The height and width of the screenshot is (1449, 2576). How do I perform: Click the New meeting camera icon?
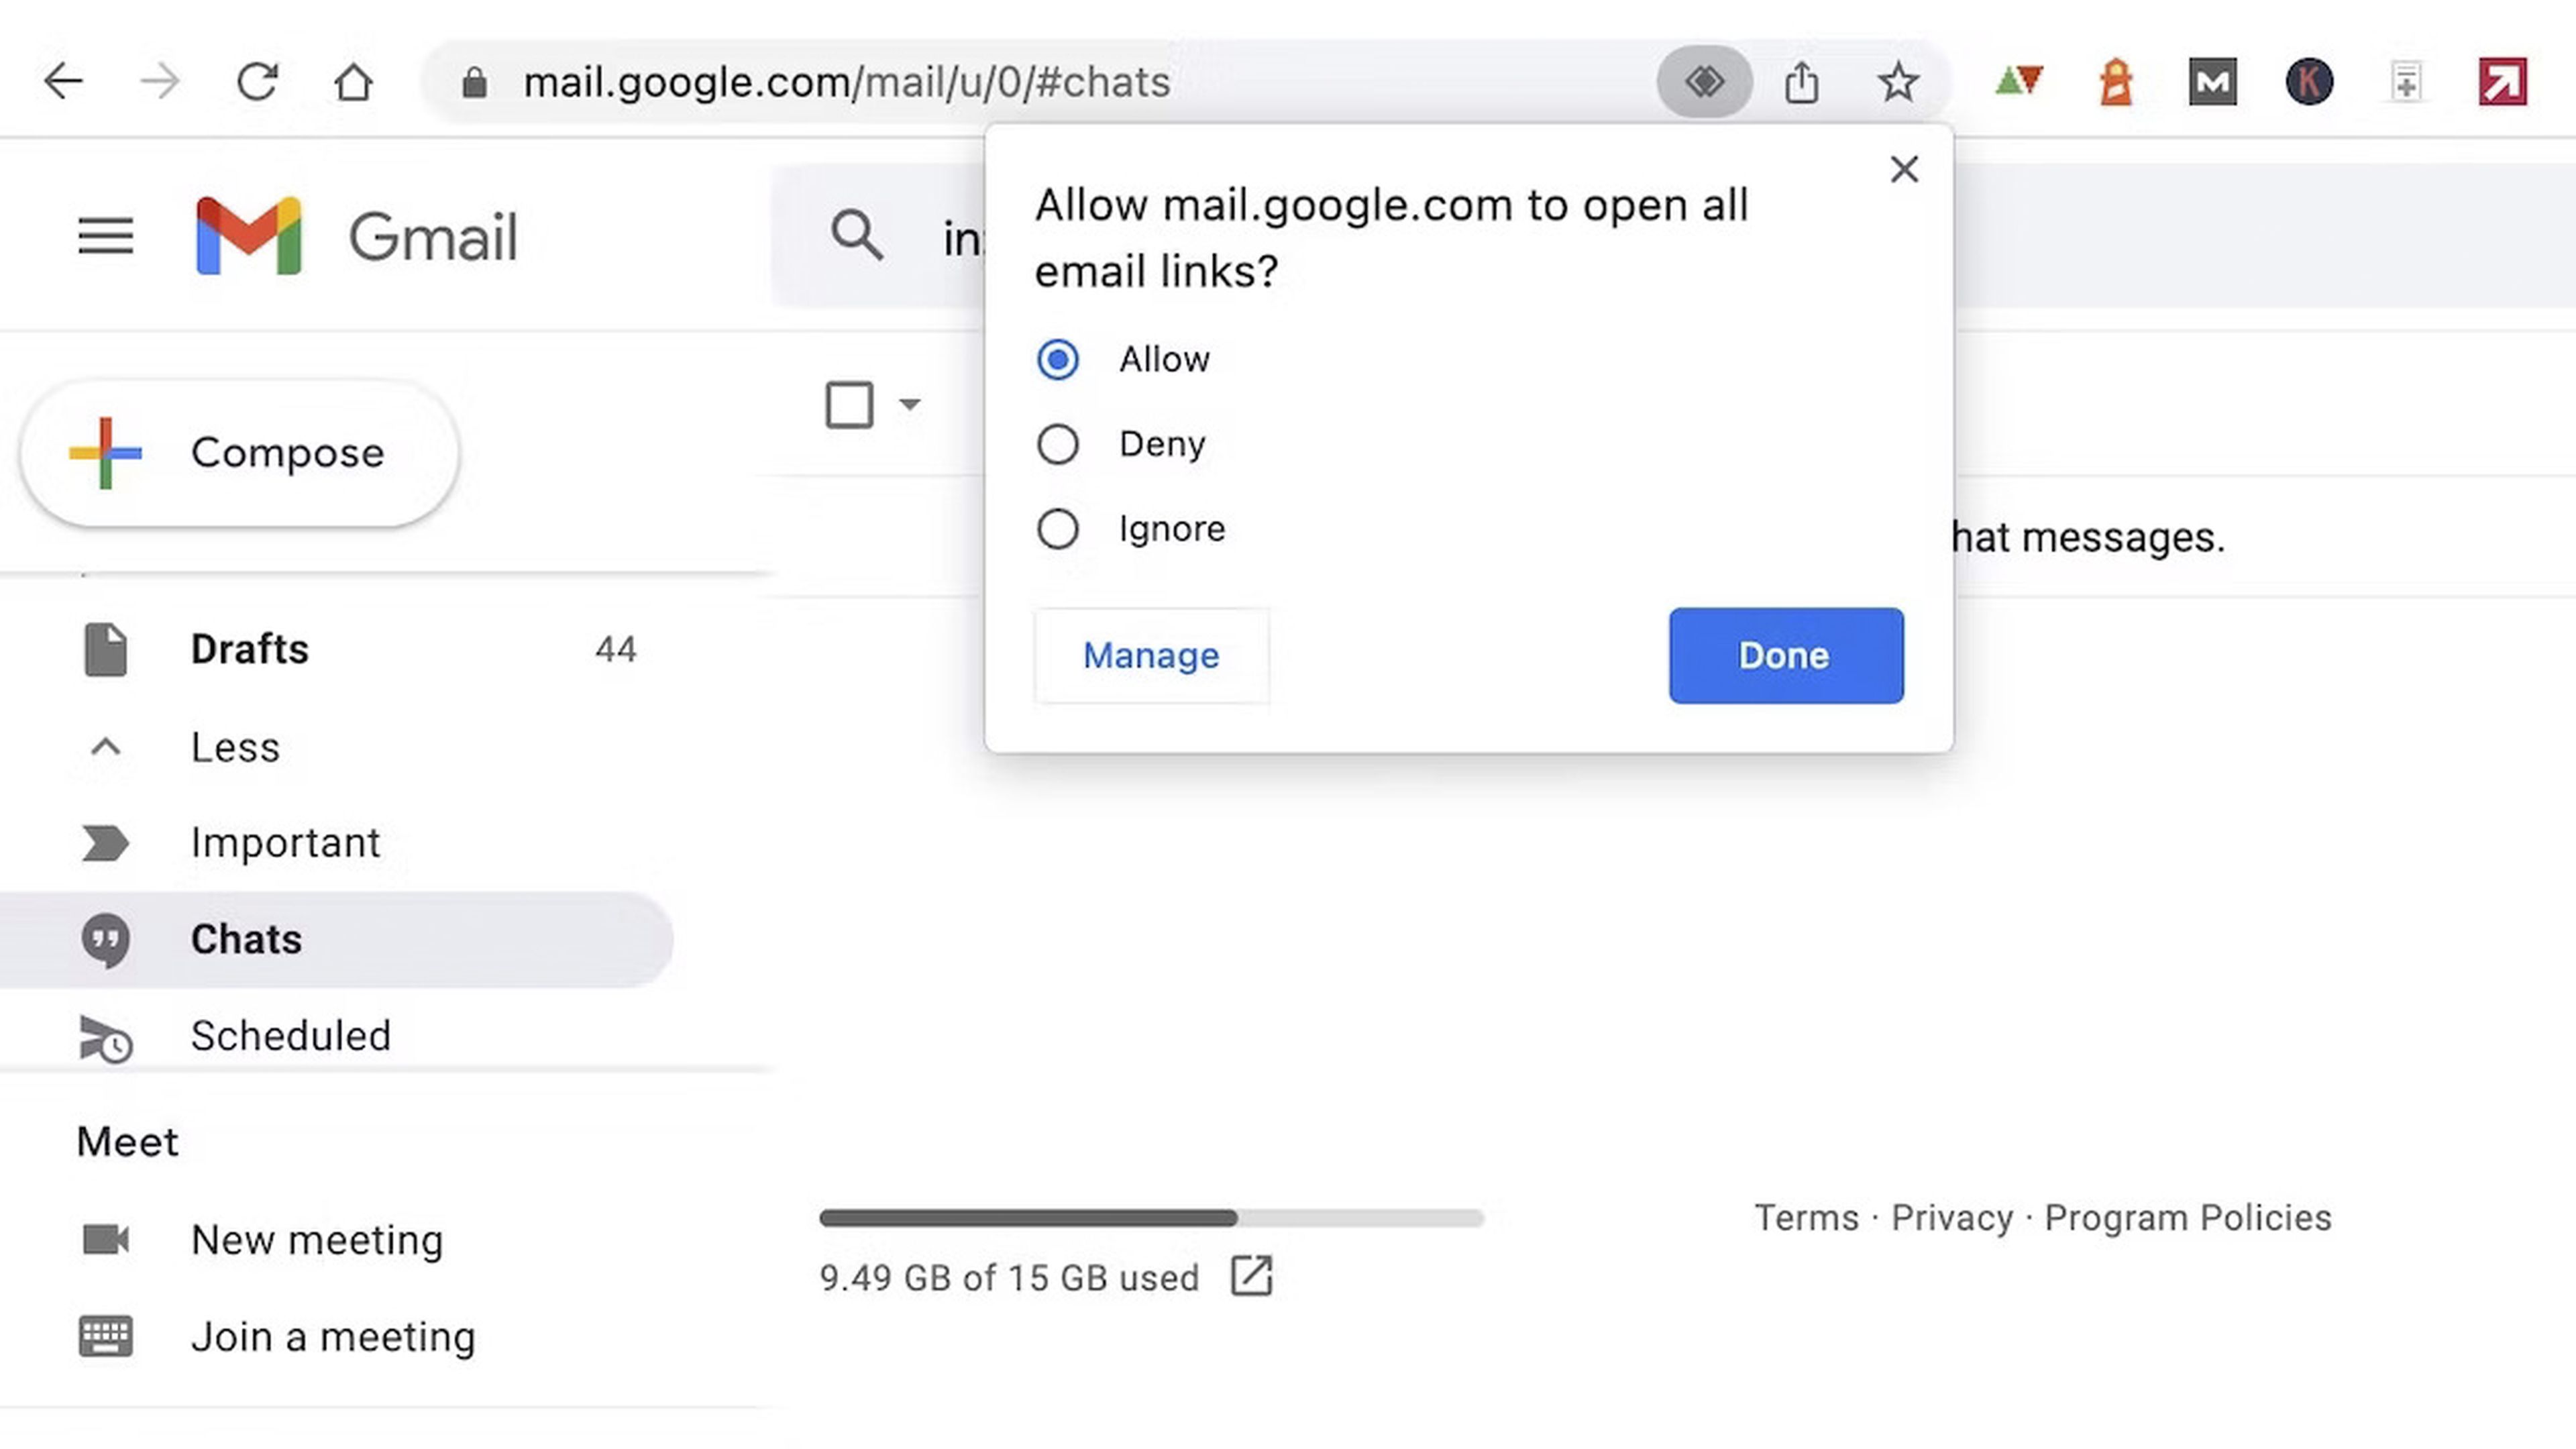pos(106,1238)
